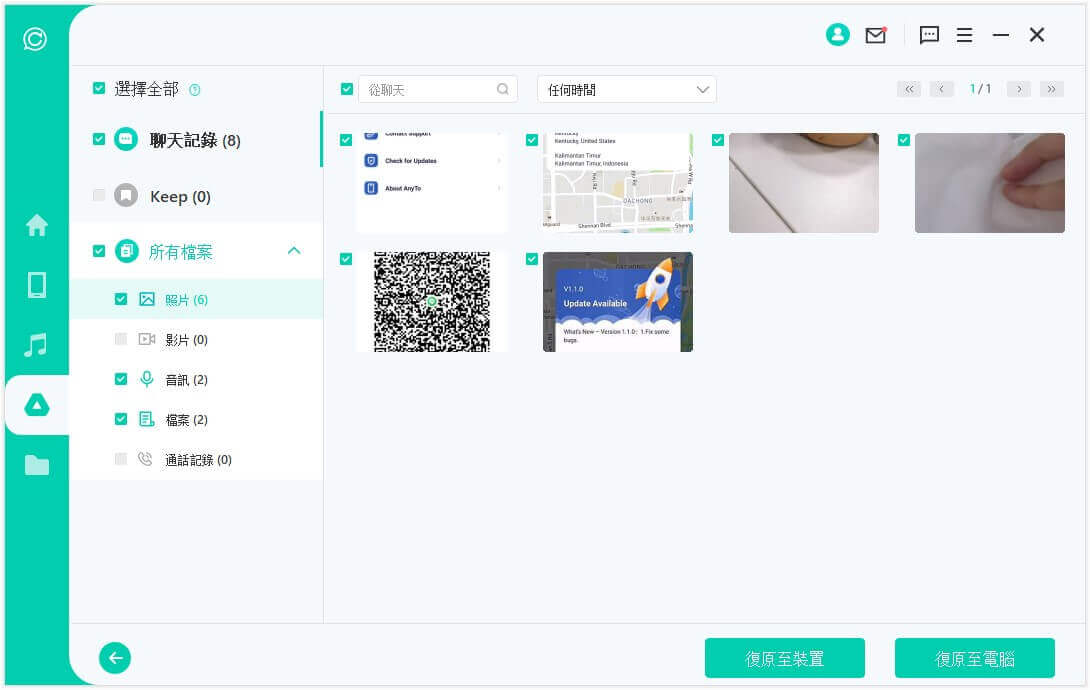The image size is (1090, 690).
Task: Open the mail notifications icon
Action: [x=876, y=35]
